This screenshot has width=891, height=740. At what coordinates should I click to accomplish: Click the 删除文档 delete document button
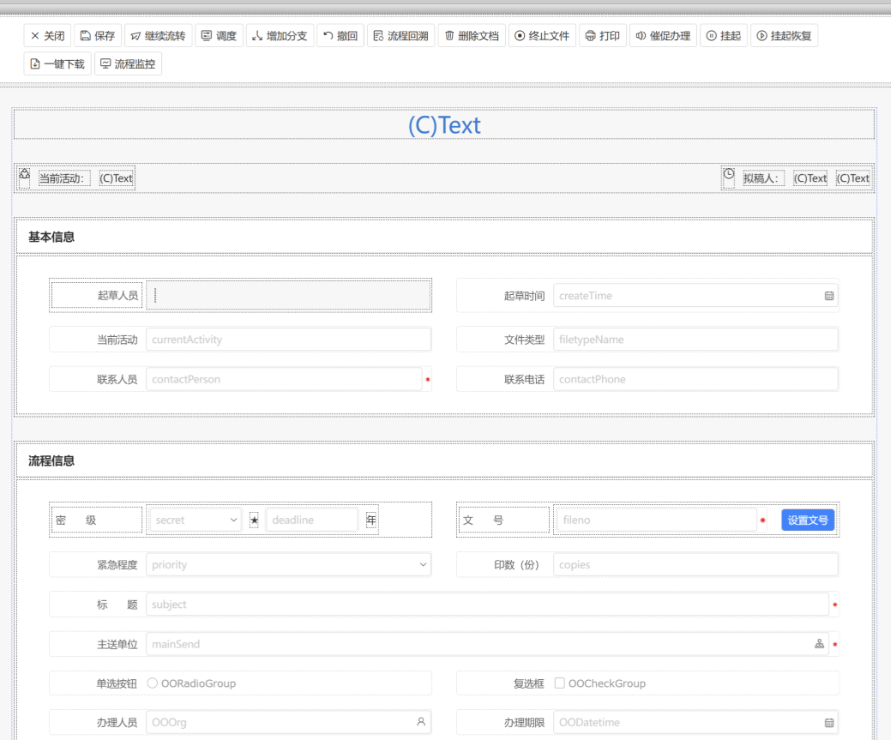(x=470, y=36)
